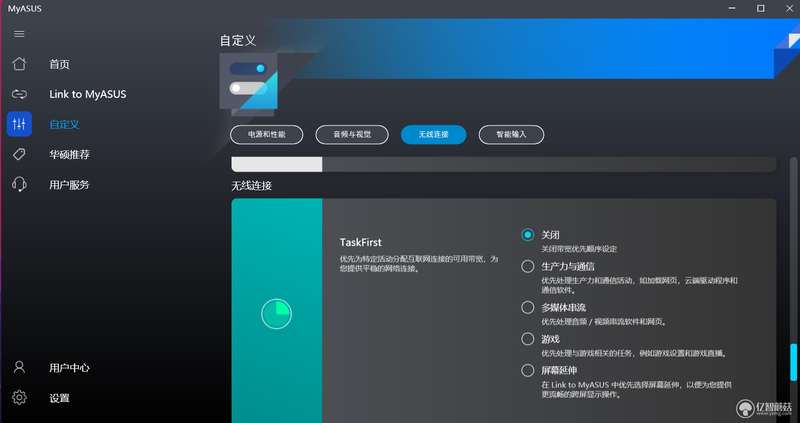Switch to 电源和性能 tab

click(x=267, y=135)
